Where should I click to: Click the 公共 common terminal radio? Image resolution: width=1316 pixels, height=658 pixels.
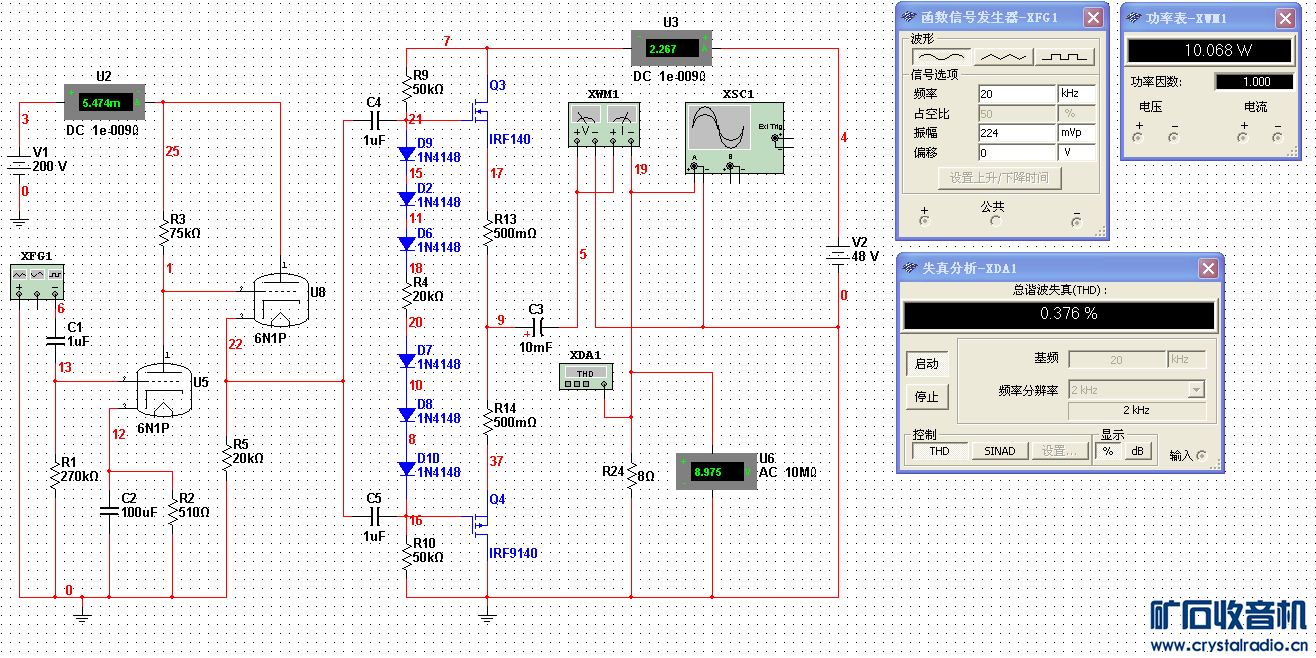[995, 221]
